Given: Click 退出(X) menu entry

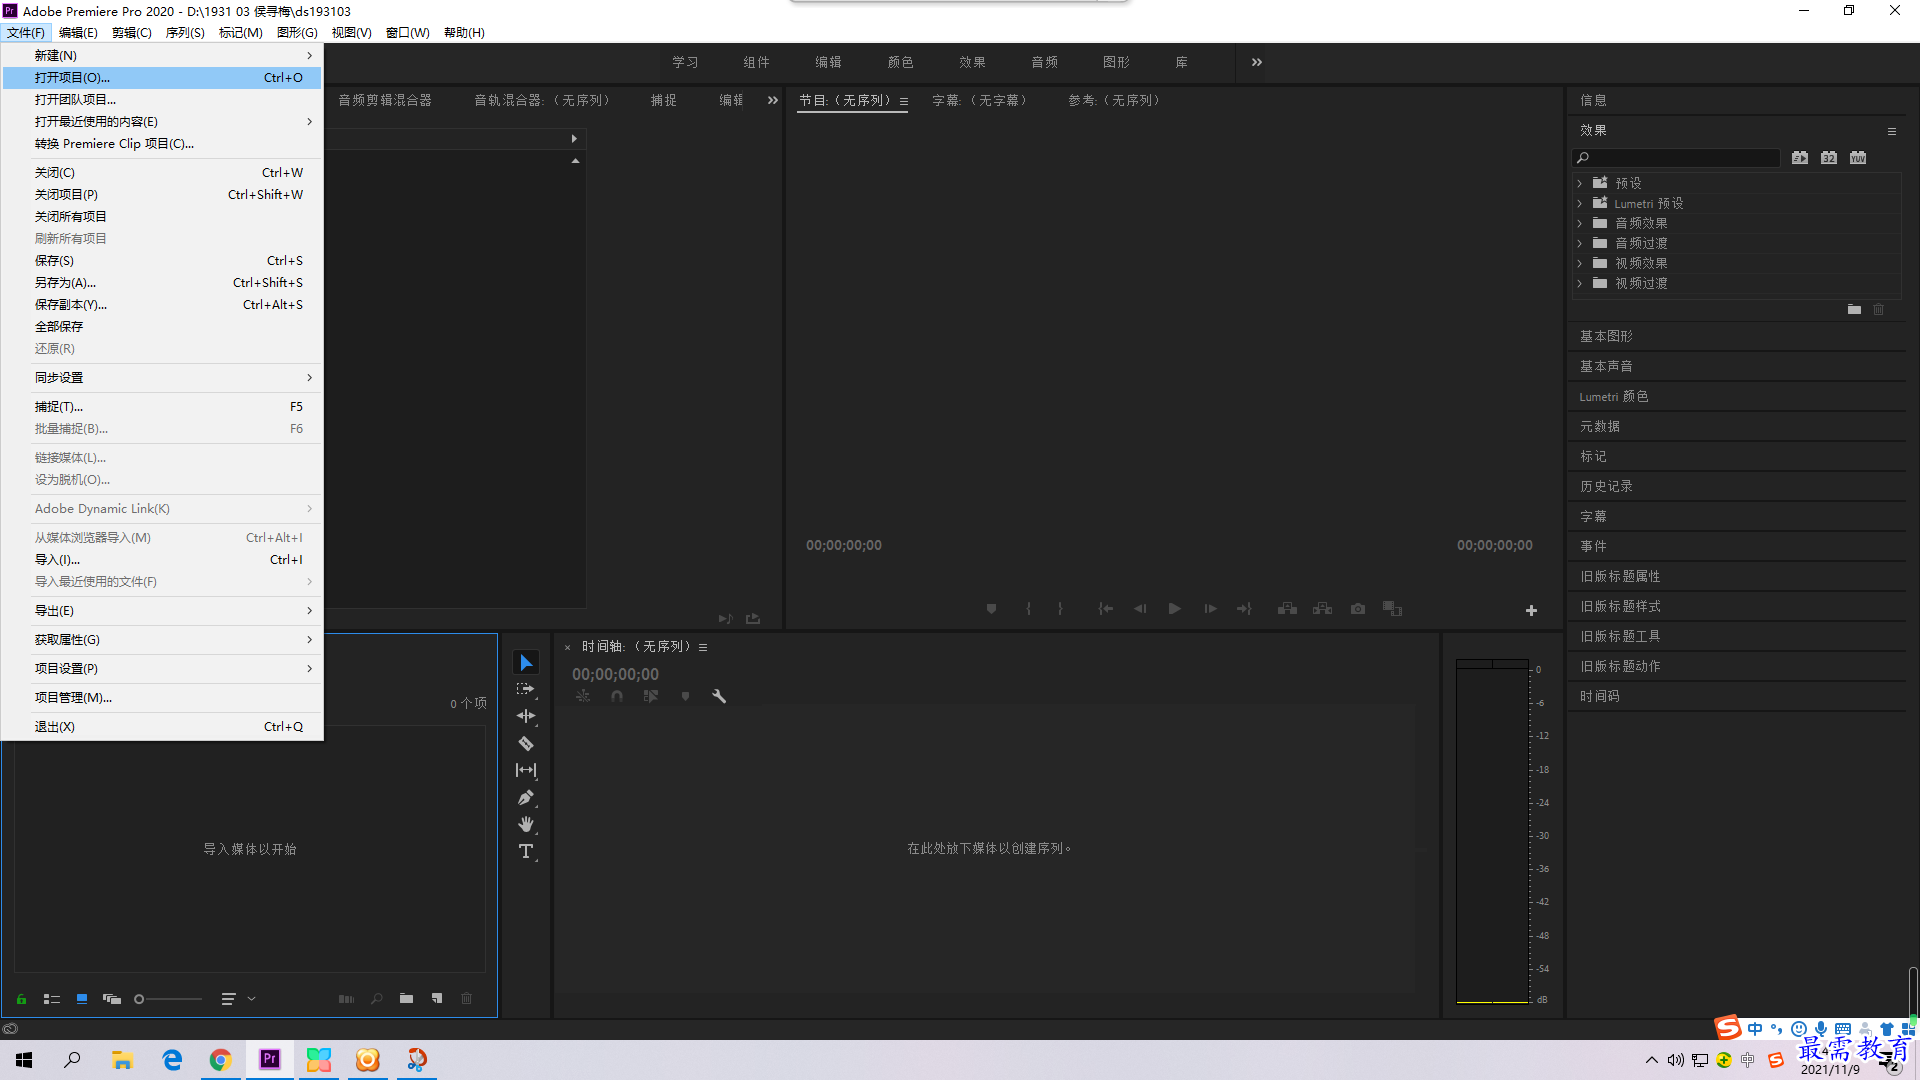Looking at the screenshot, I should coord(162,726).
